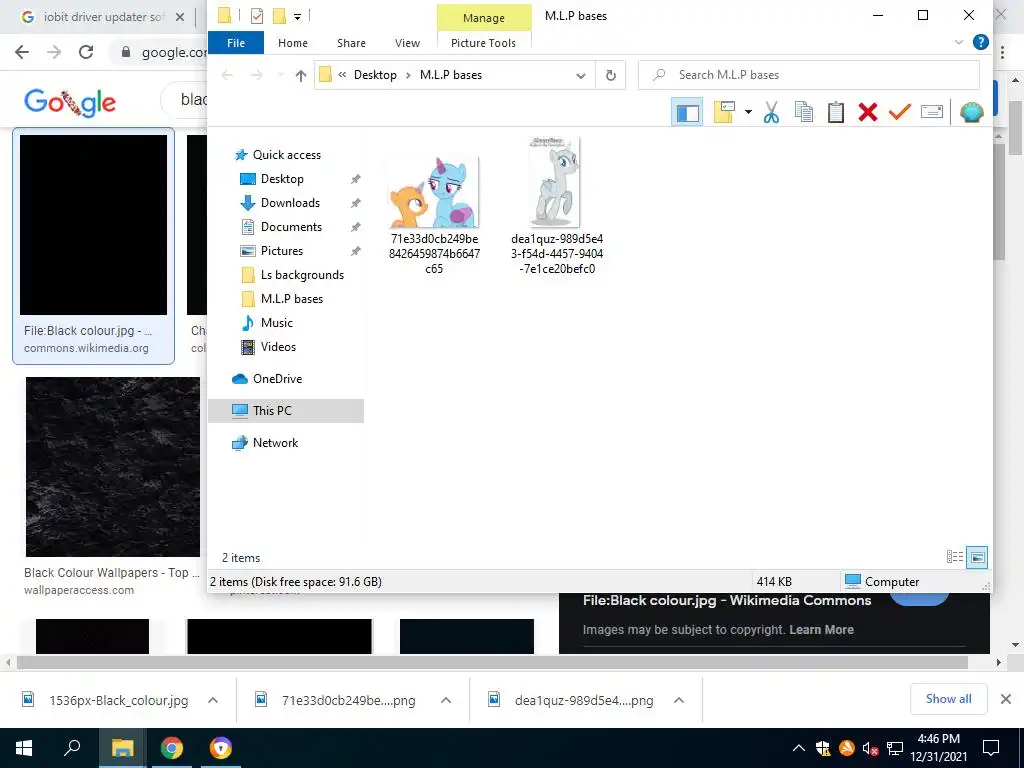
Task: Click the folder options toolbar icon
Action: click(x=724, y=112)
